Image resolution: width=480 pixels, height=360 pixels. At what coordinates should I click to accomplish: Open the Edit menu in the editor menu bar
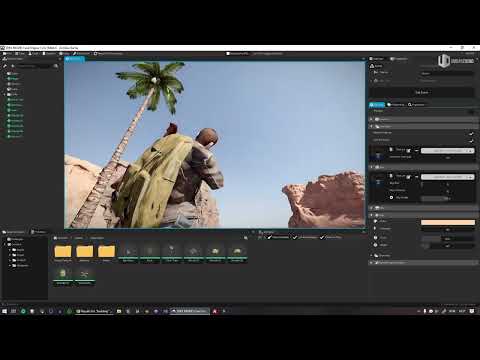click(21, 53)
